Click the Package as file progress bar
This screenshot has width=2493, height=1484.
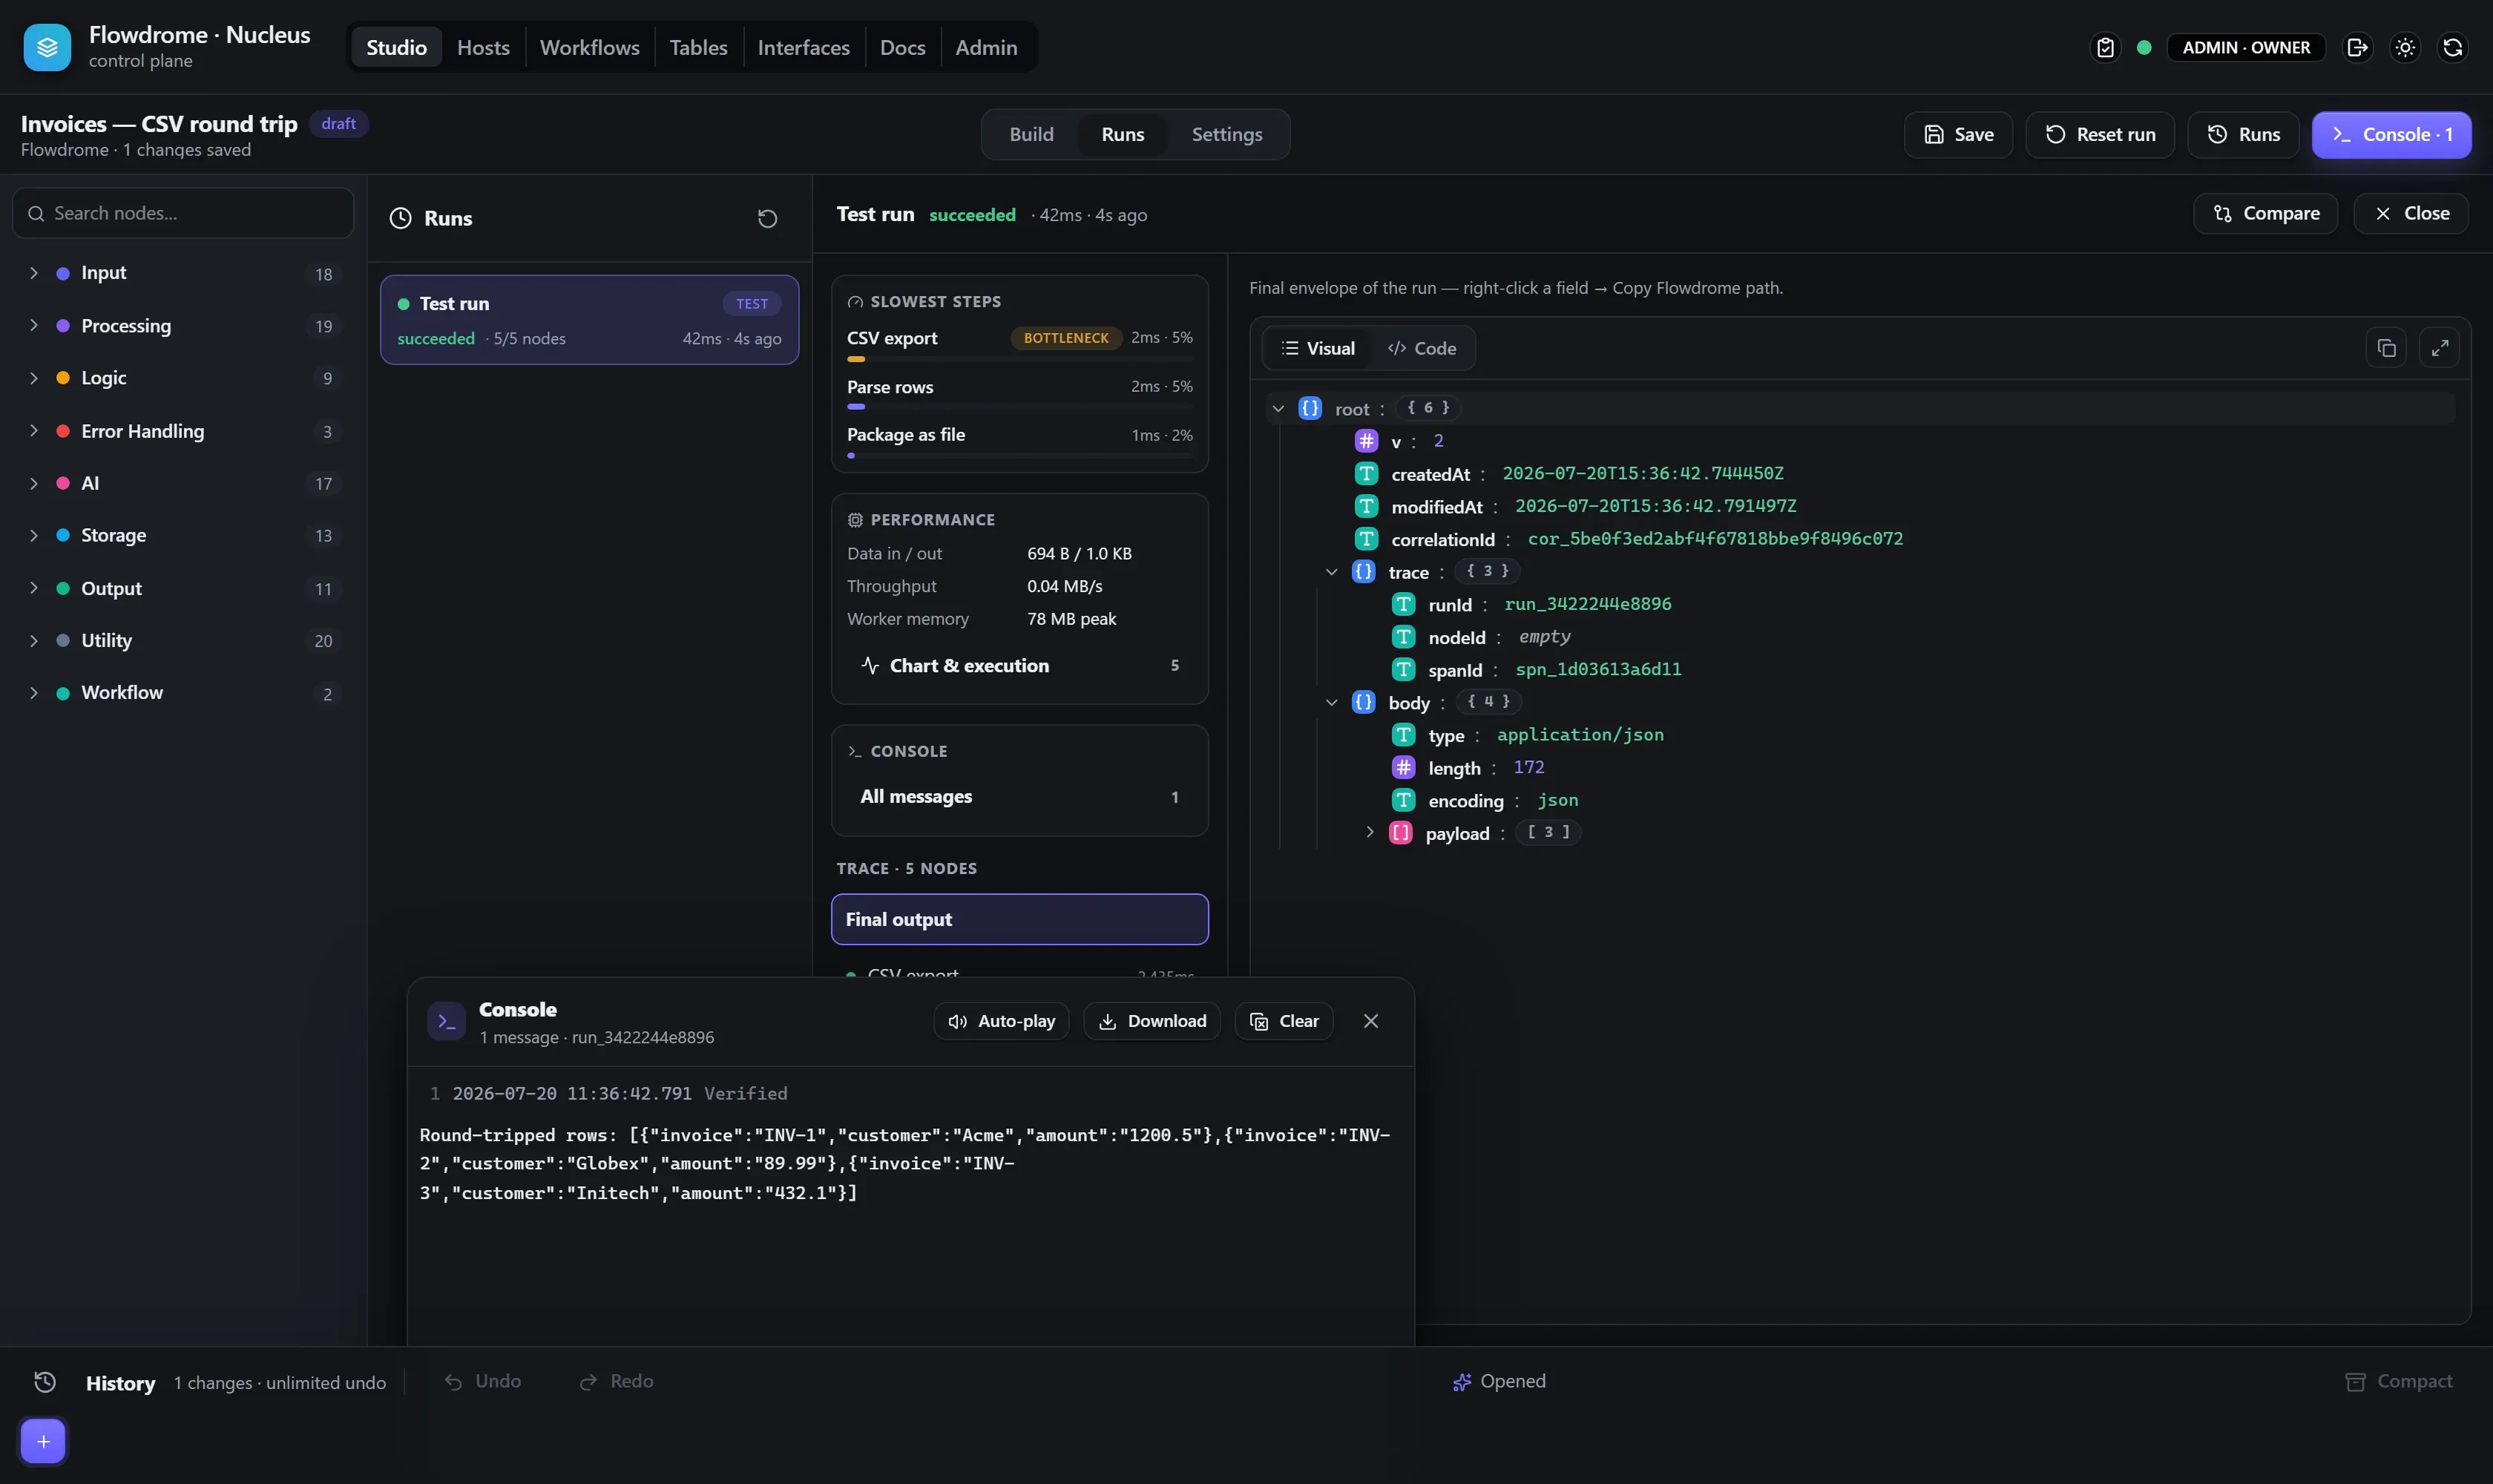click(1019, 455)
